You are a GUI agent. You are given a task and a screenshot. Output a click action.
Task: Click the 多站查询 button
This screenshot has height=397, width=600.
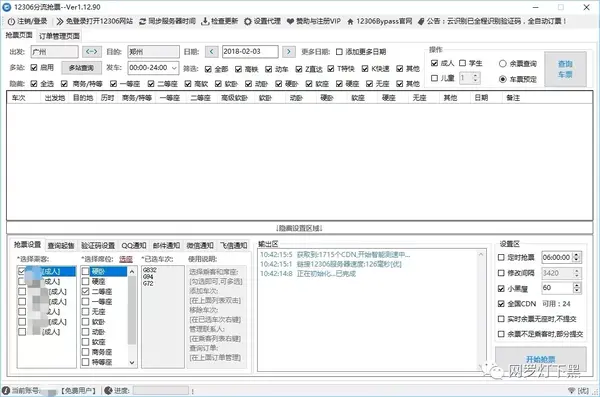[x=82, y=68]
